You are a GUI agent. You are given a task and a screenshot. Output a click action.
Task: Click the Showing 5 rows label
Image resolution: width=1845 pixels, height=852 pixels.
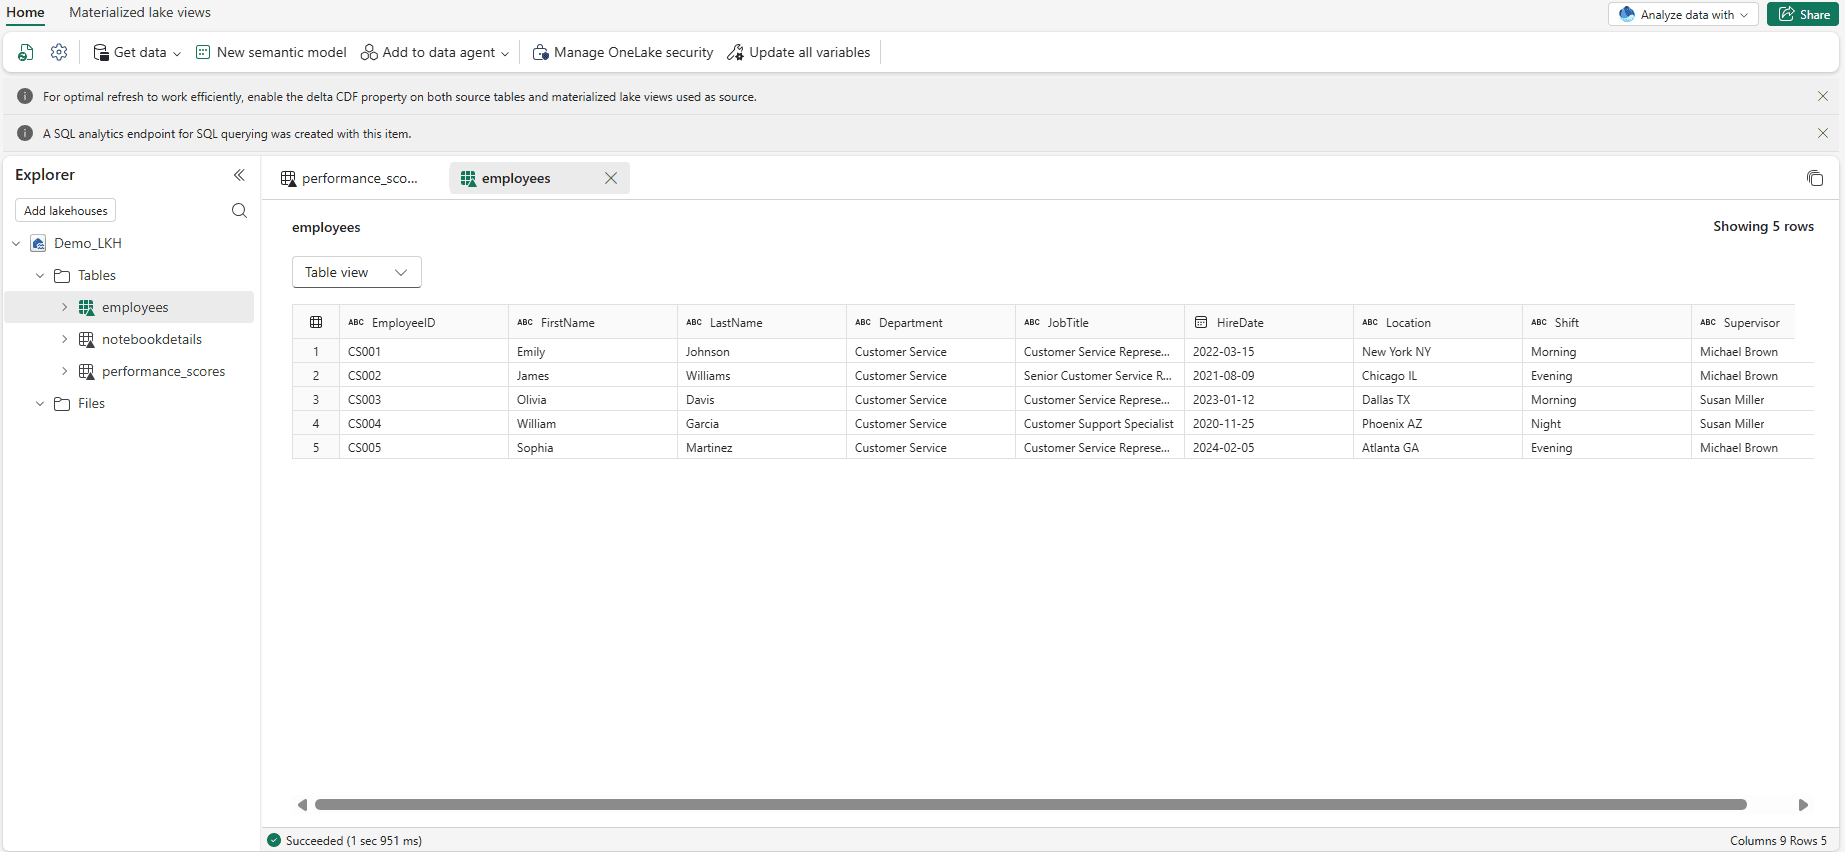1763,226
